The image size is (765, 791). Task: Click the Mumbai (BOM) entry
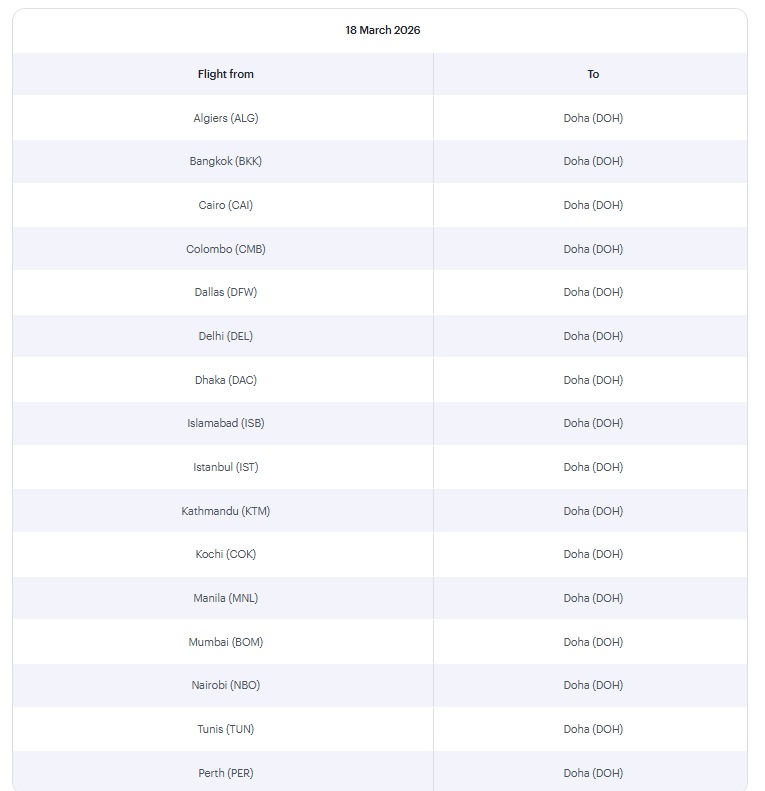coord(225,642)
